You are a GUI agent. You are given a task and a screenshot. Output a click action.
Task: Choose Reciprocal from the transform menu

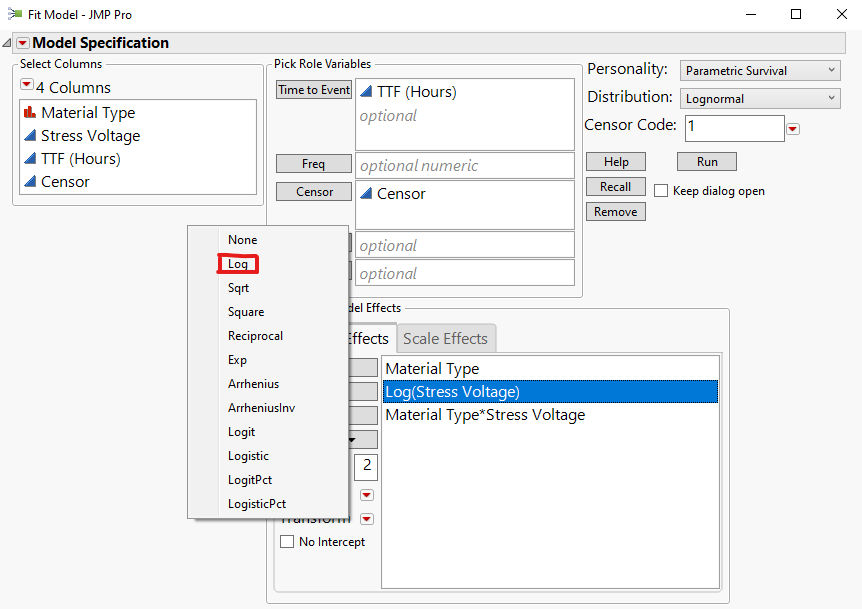coord(255,336)
